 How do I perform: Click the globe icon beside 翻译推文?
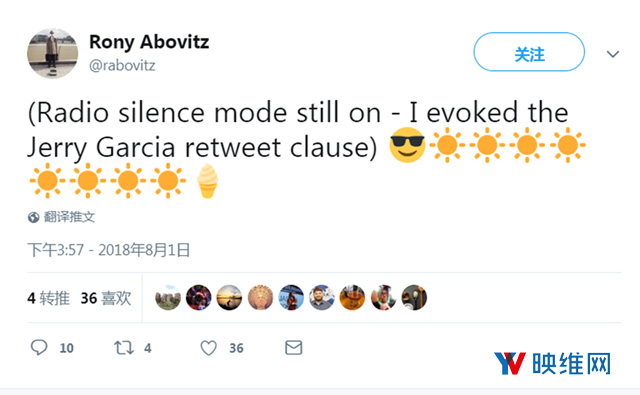click(x=33, y=217)
